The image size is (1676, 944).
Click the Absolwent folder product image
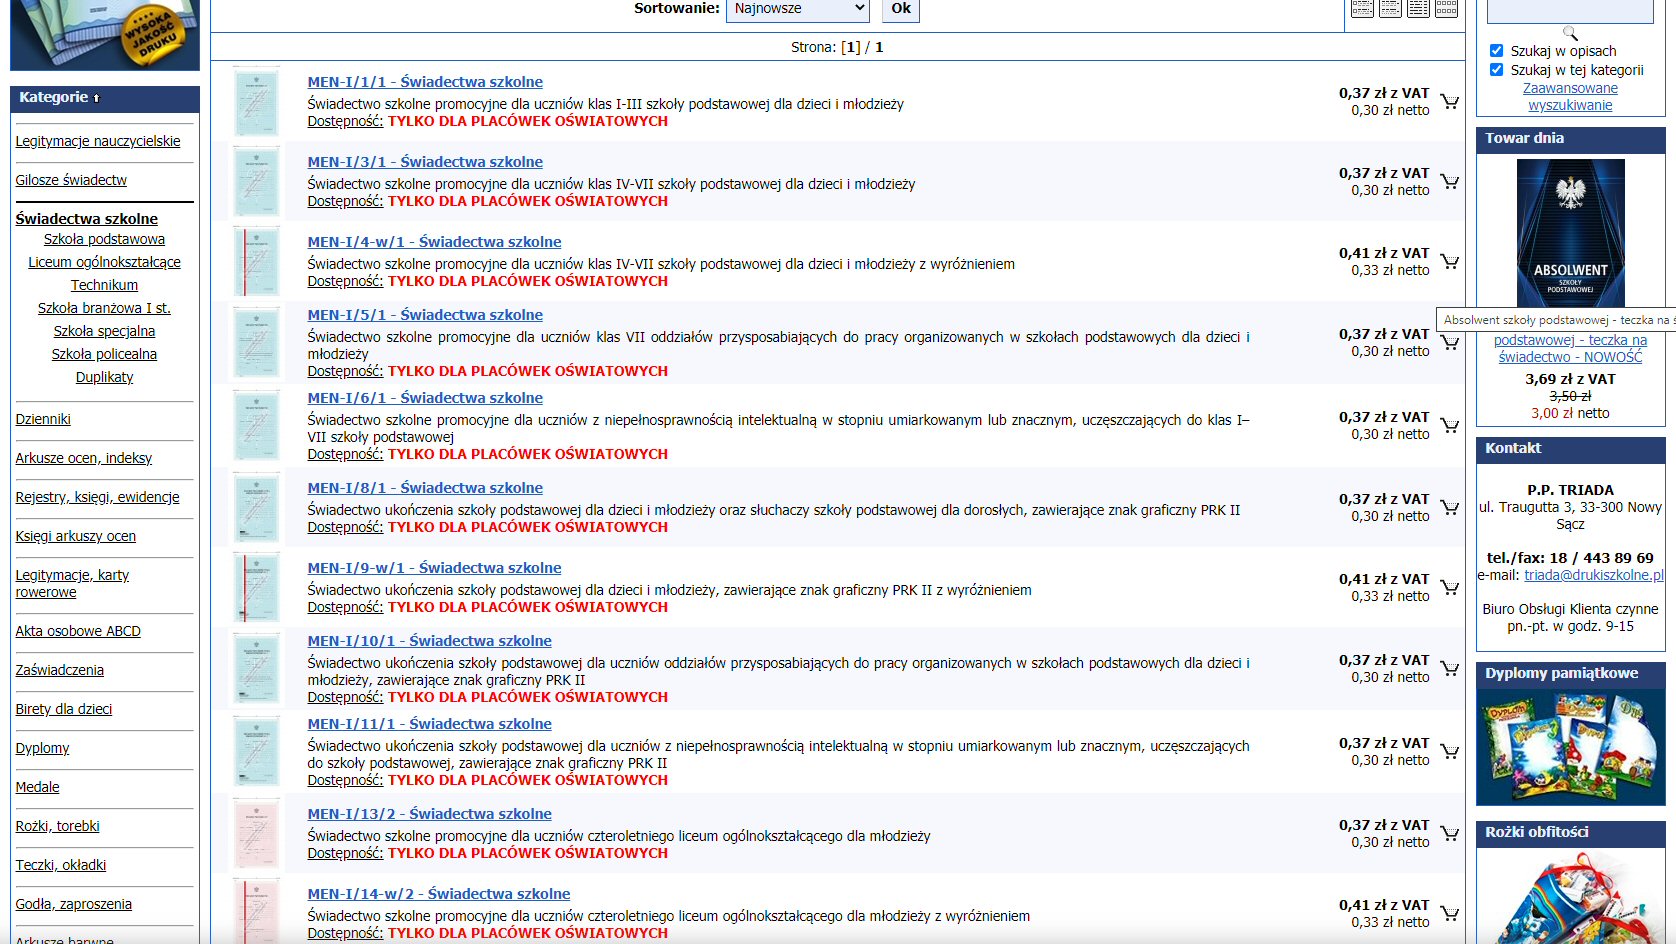tap(1570, 233)
